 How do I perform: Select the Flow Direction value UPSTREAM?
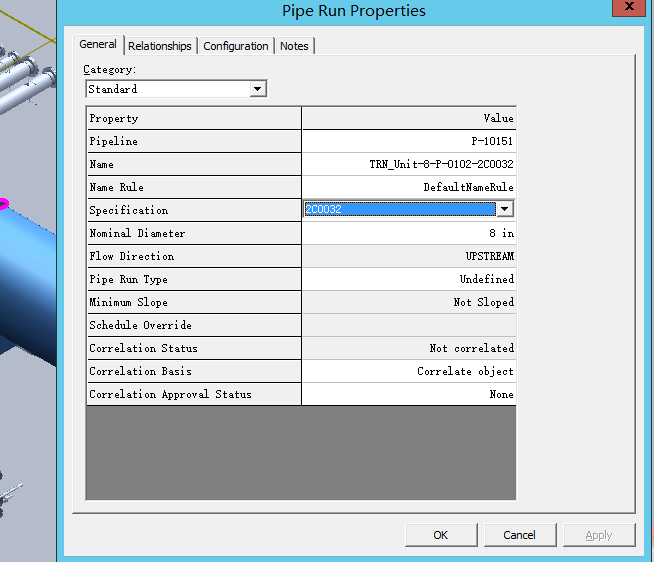(409, 256)
